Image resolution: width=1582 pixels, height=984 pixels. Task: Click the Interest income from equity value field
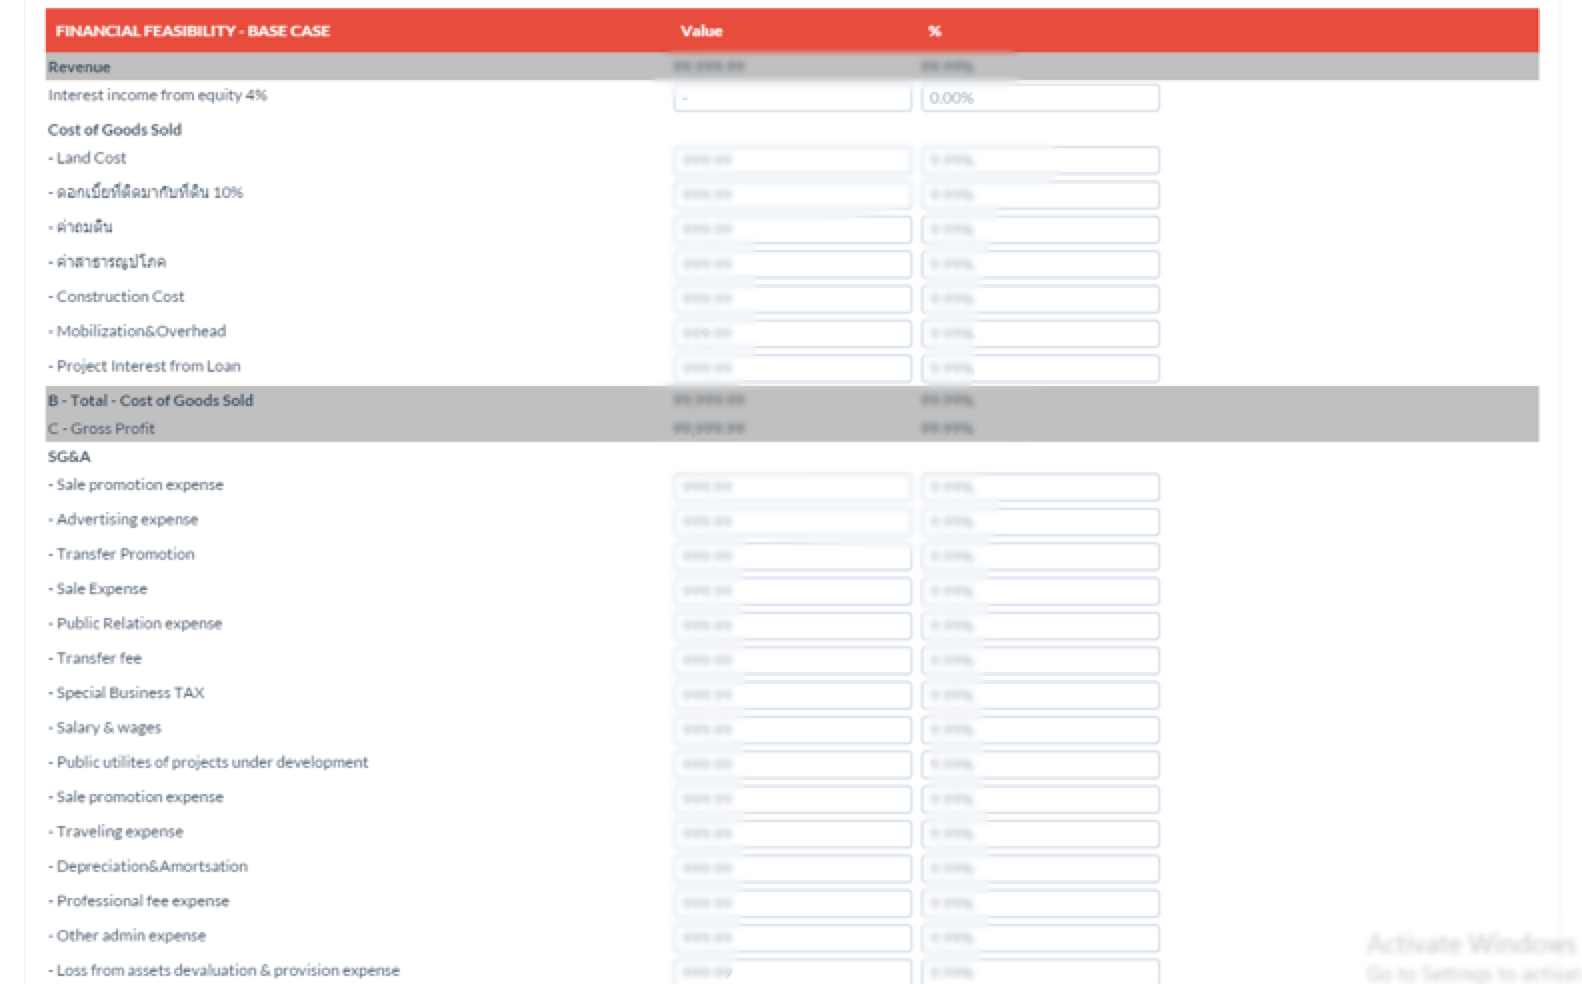pos(792,98)
